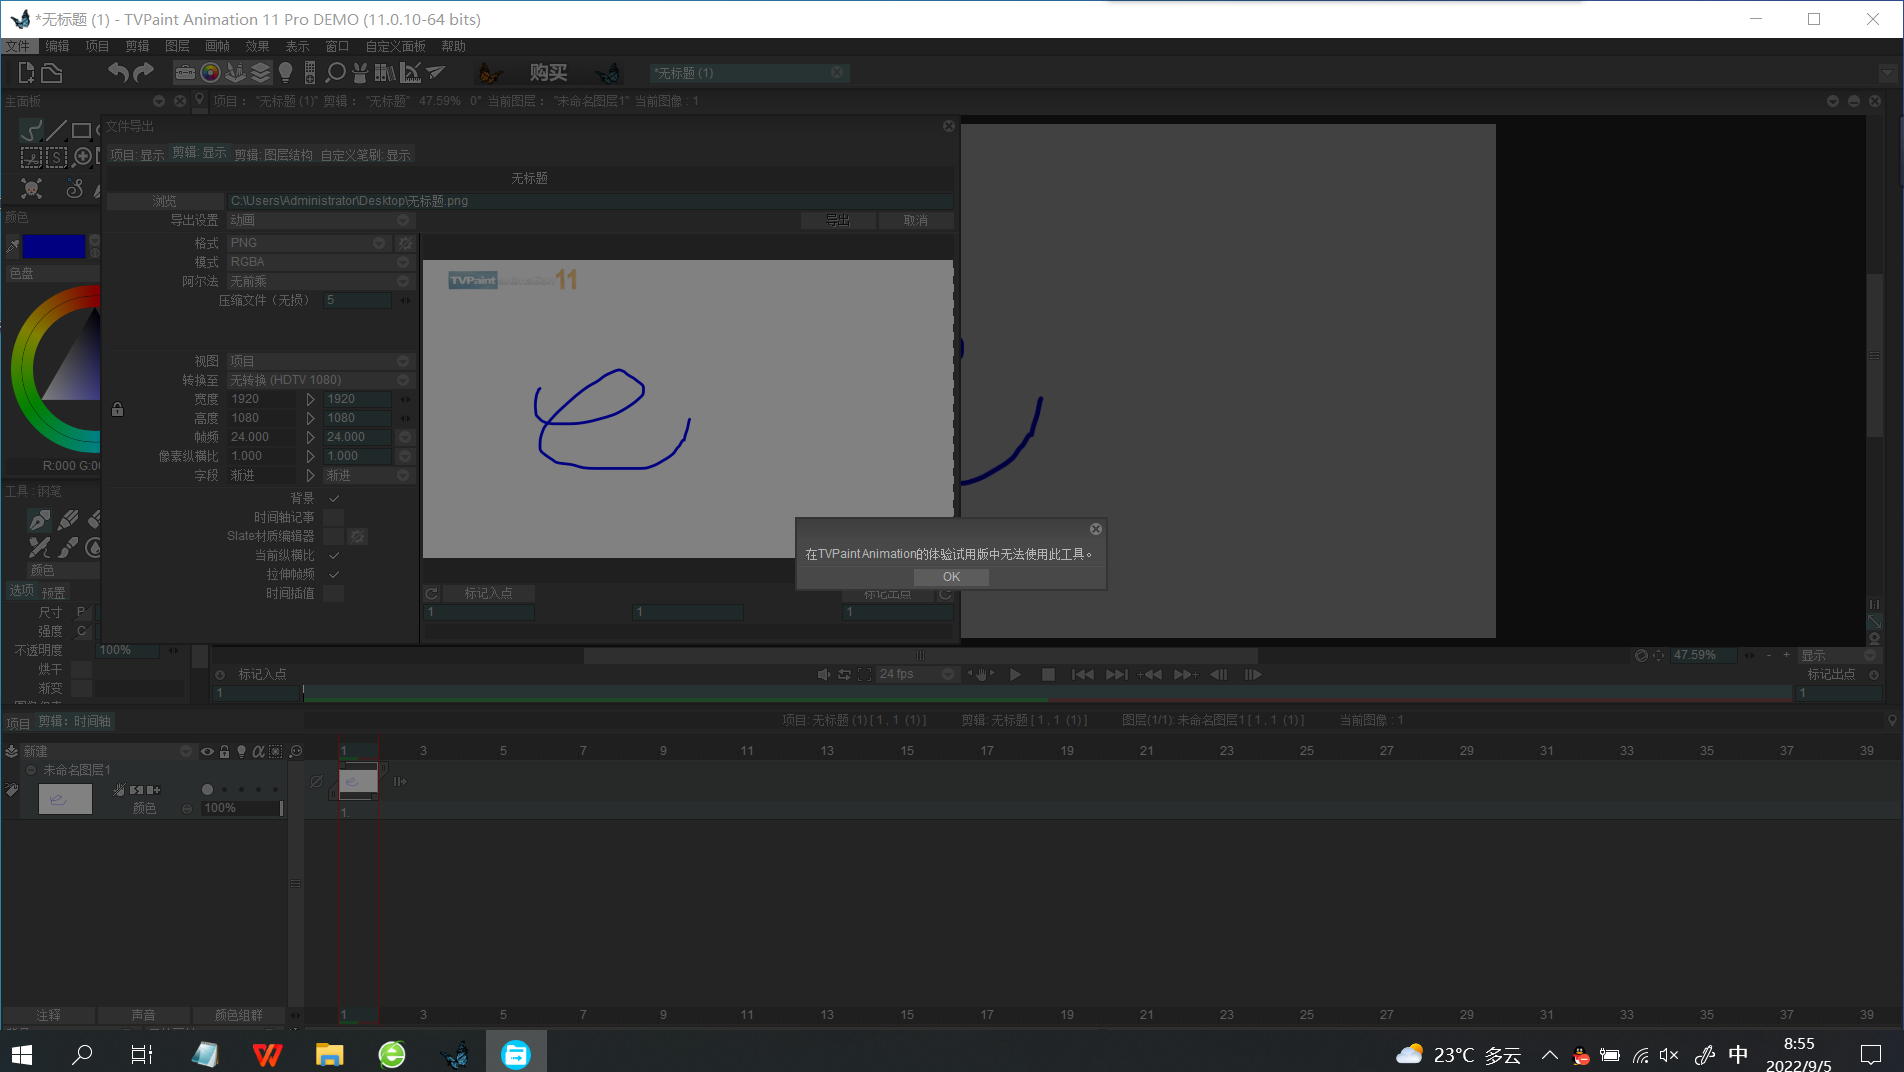Click the export file path field
Viewport: 1904px width, 1072px height.
[x=588, y=201]
